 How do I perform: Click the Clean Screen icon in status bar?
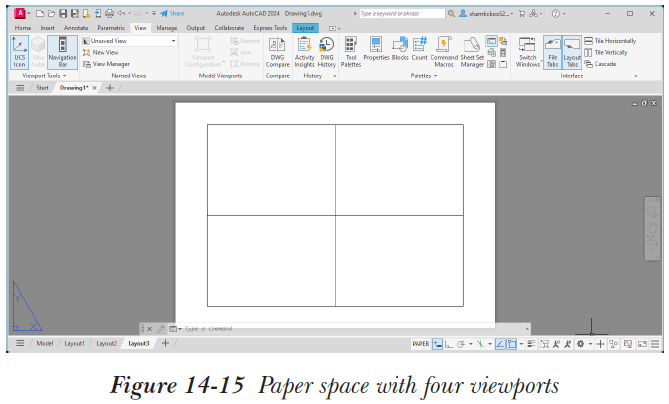[x=642, y=344]
